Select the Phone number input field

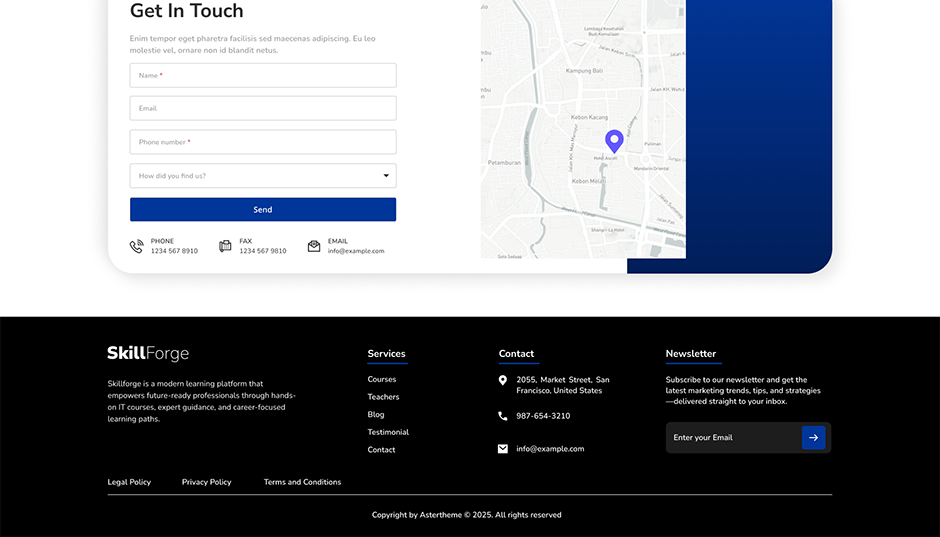pyautogui.click(x=263, y=142)
